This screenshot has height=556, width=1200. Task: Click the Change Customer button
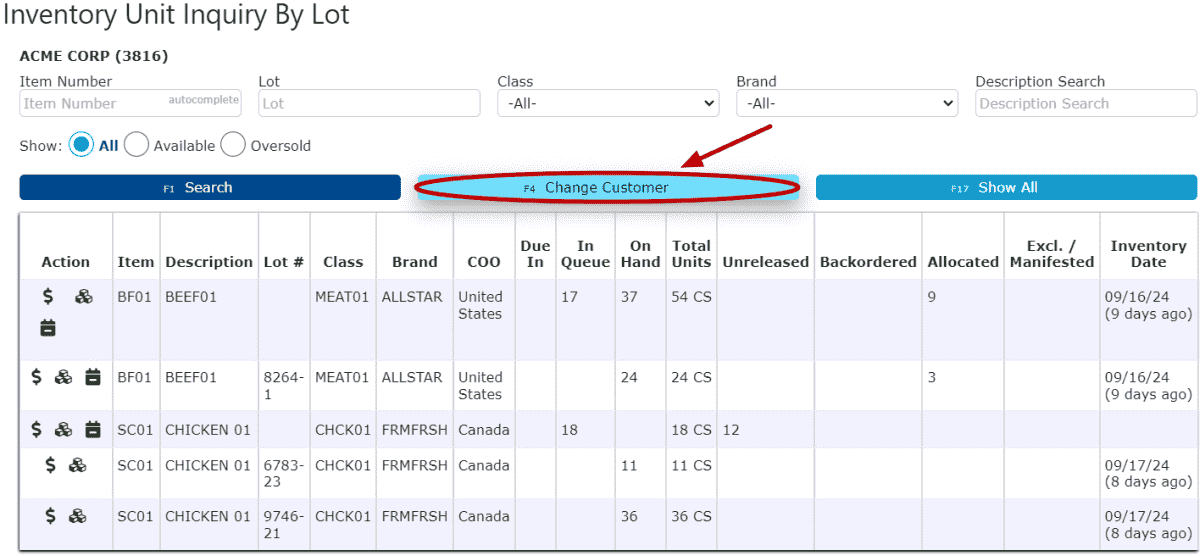[607, 187]
